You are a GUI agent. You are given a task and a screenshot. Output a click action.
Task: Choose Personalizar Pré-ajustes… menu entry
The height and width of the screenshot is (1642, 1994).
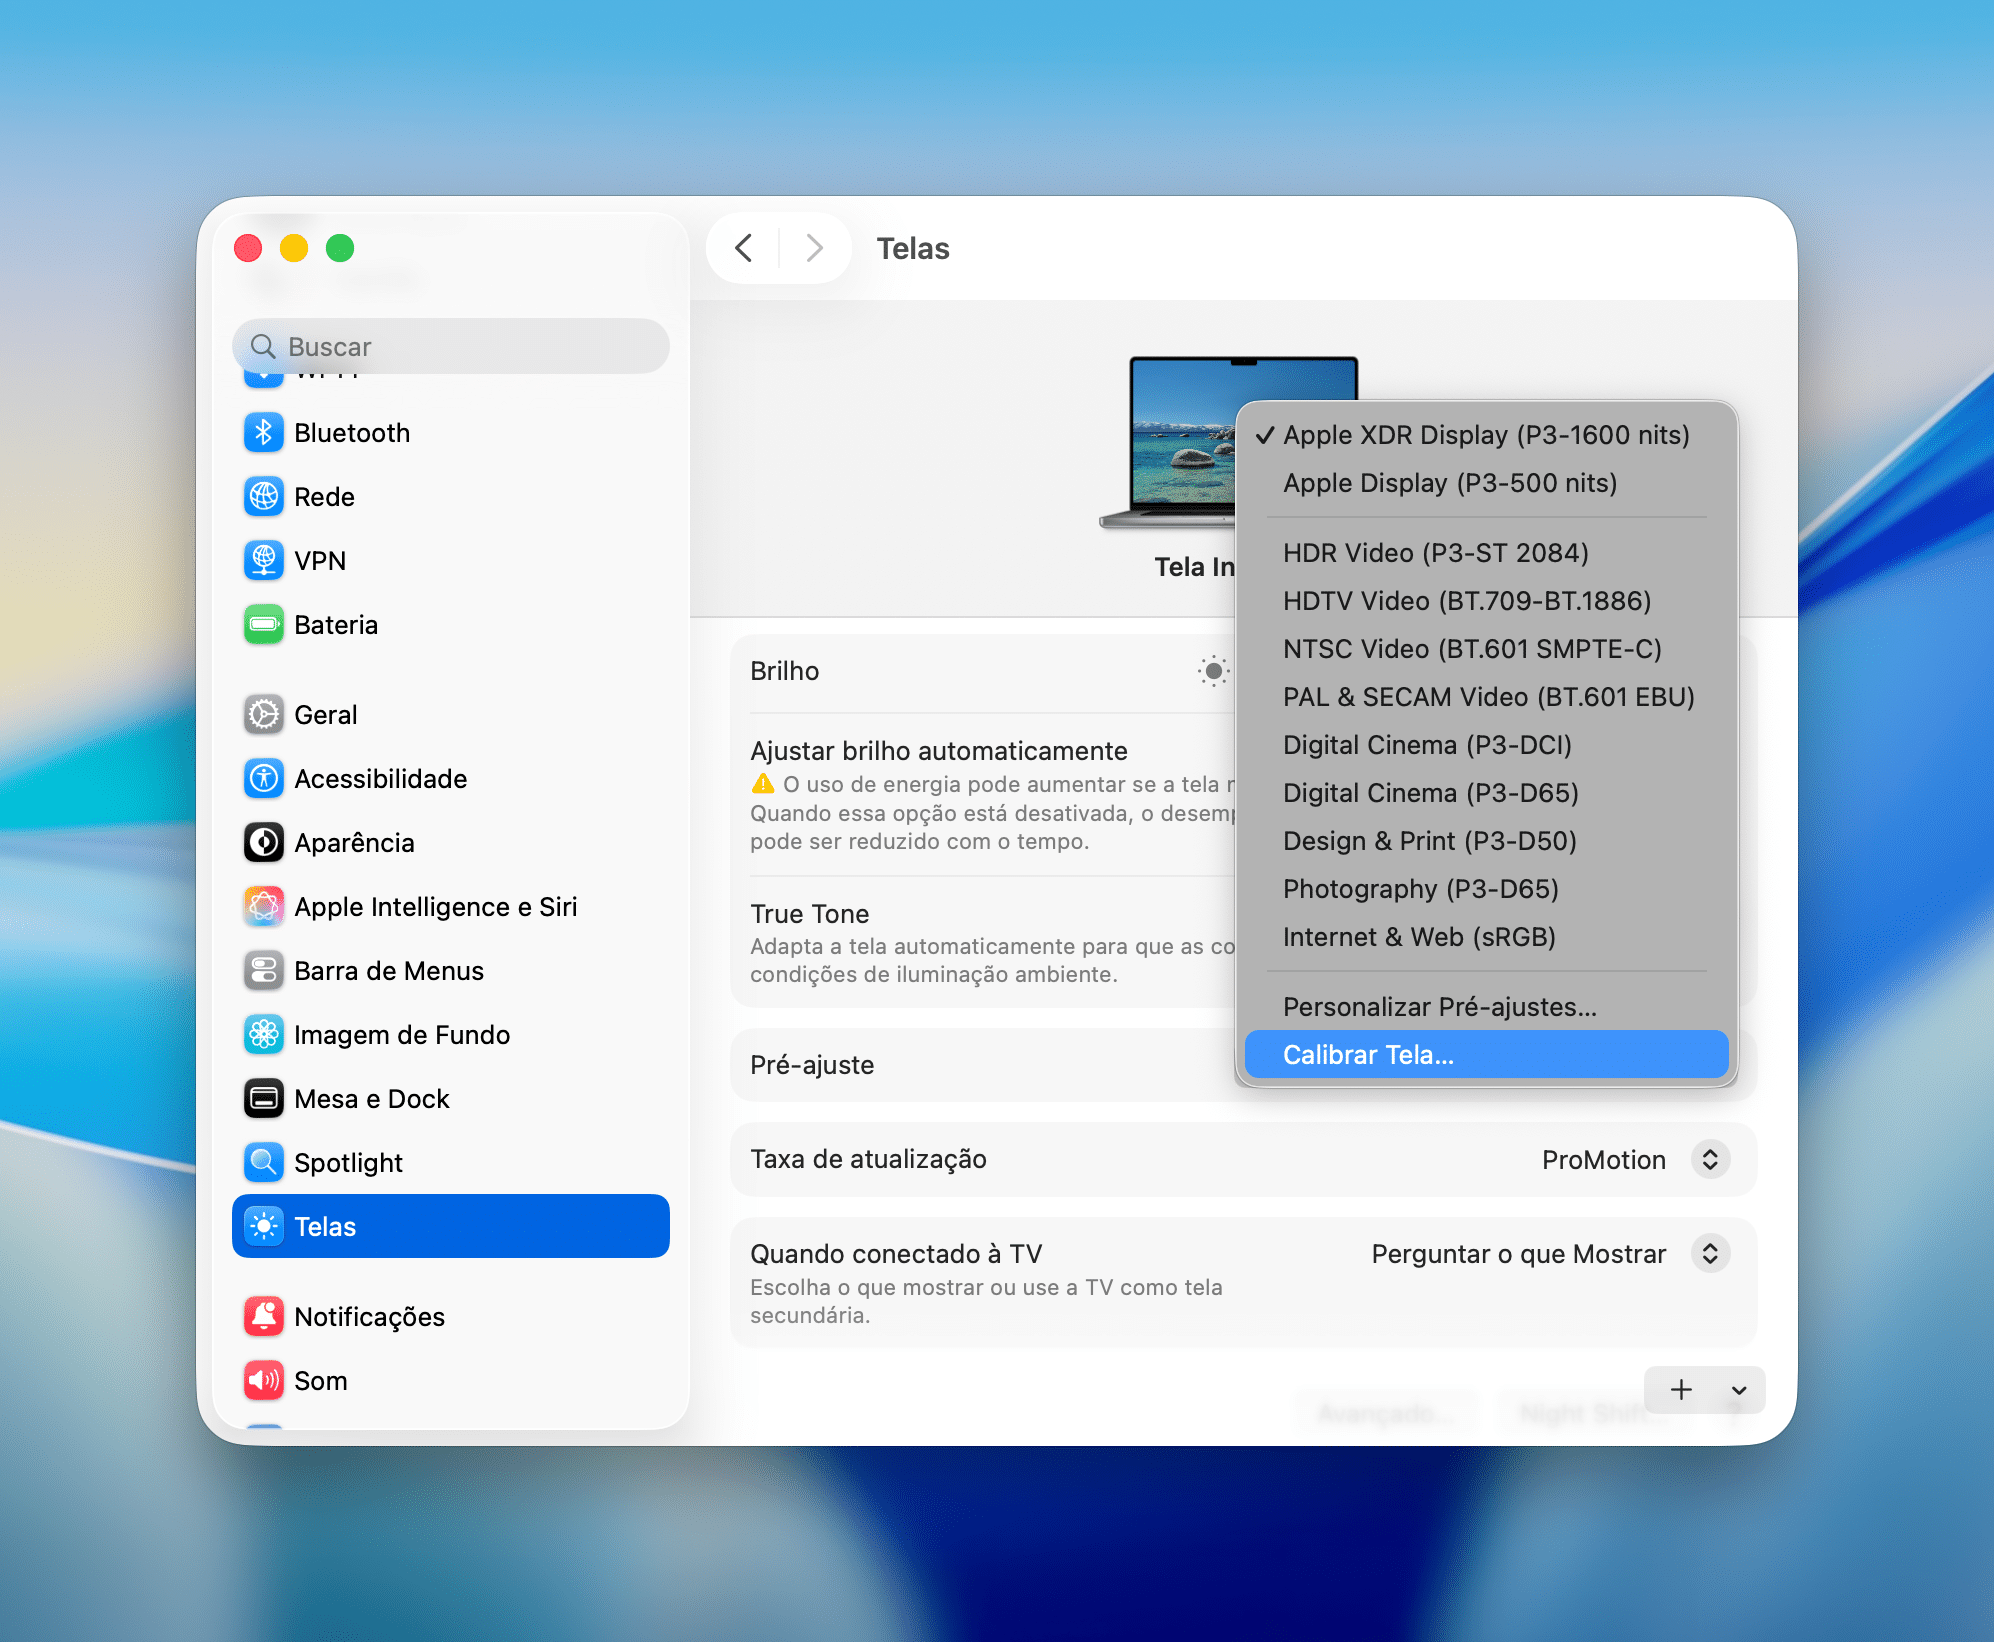[x=1439, y=1007]
